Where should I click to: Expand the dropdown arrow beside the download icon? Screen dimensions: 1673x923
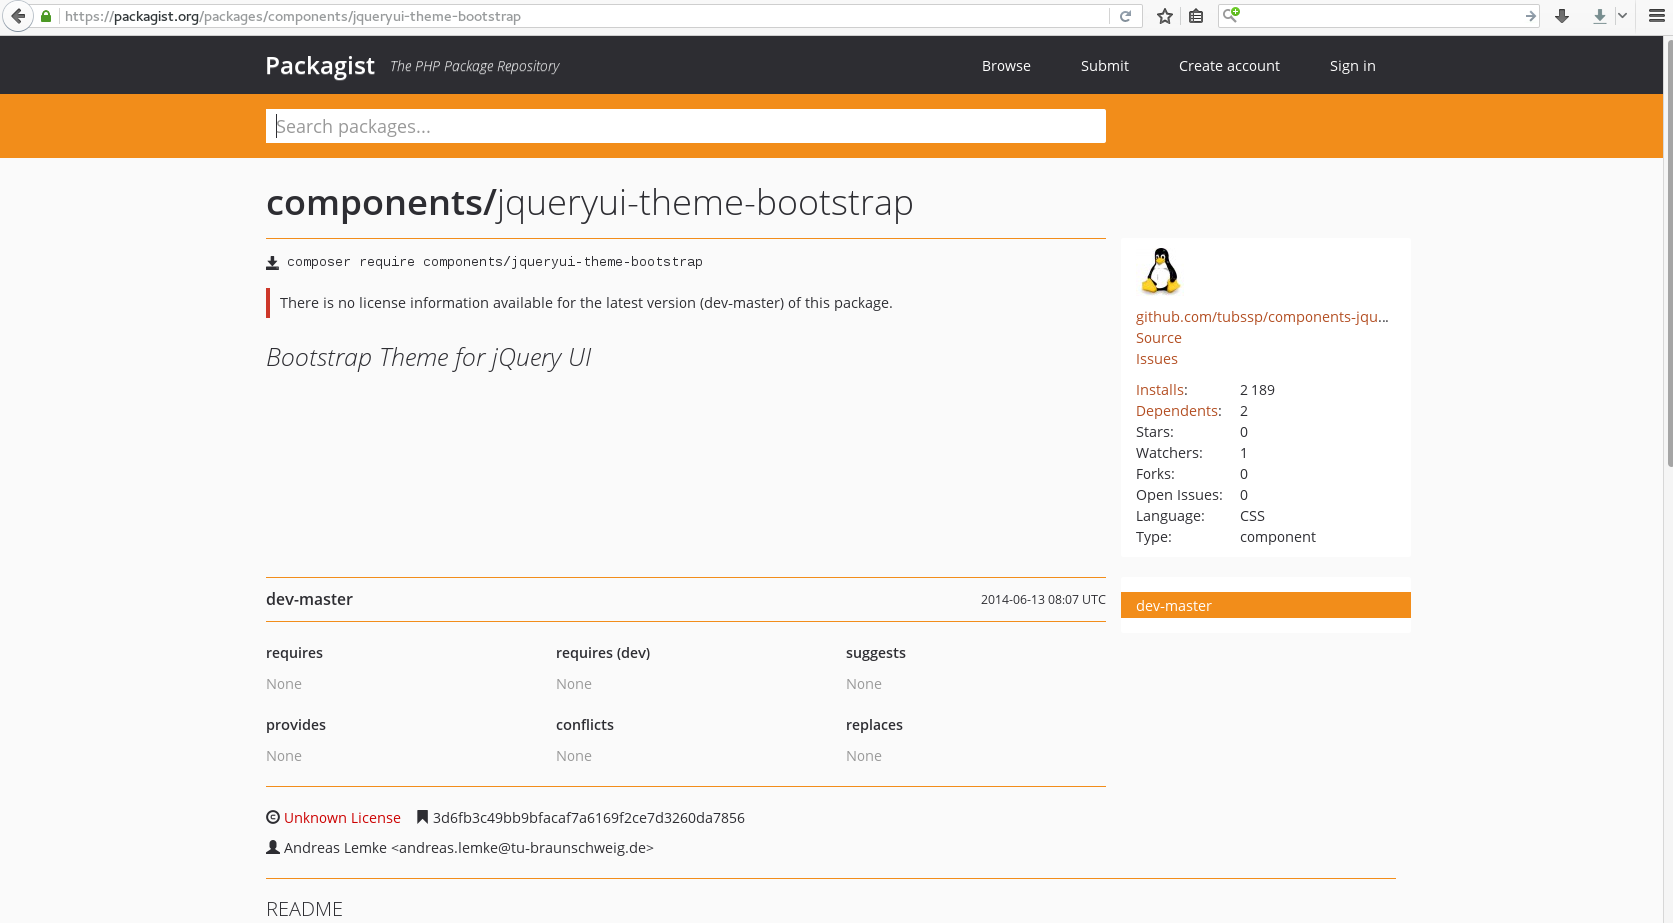1622,16
